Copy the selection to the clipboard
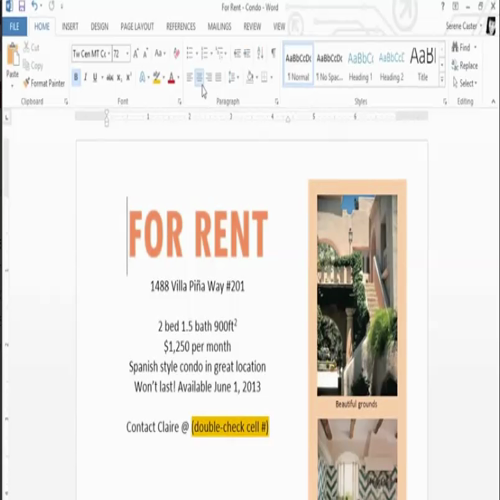The image size is (500, 500). tap(33, 65)
